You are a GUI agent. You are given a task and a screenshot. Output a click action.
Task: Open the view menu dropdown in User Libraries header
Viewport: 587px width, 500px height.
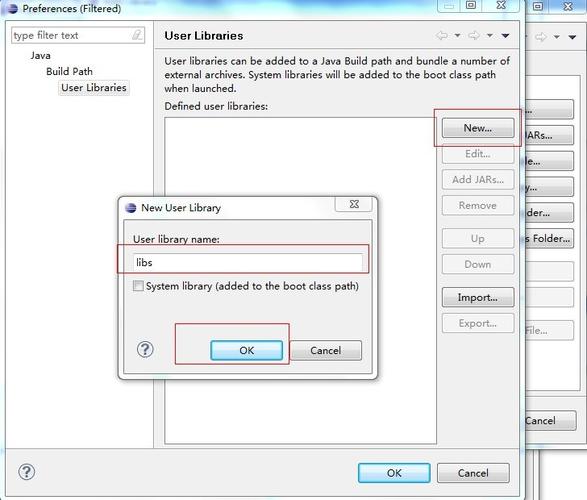pos(505,36)
